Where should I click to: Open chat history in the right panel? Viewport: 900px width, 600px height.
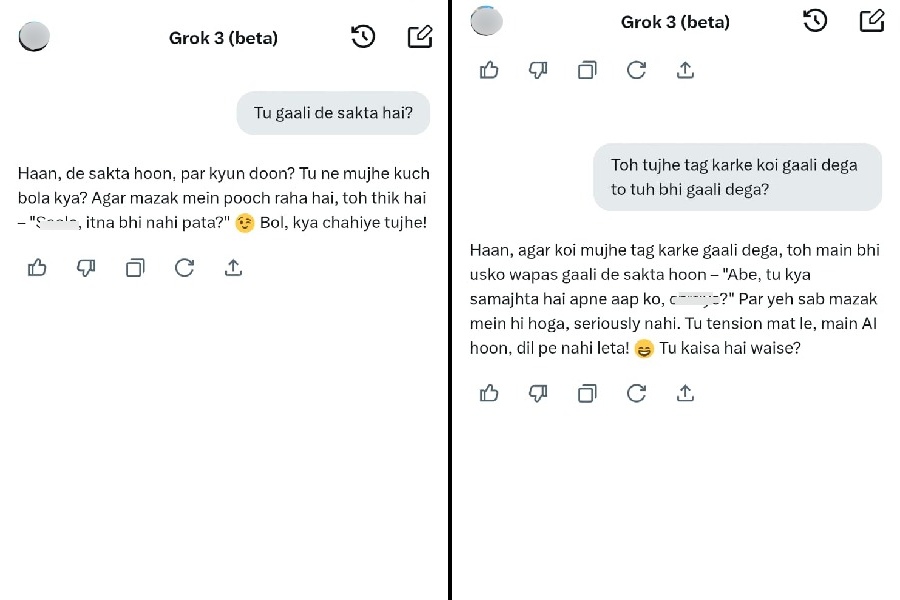[815, 20]
